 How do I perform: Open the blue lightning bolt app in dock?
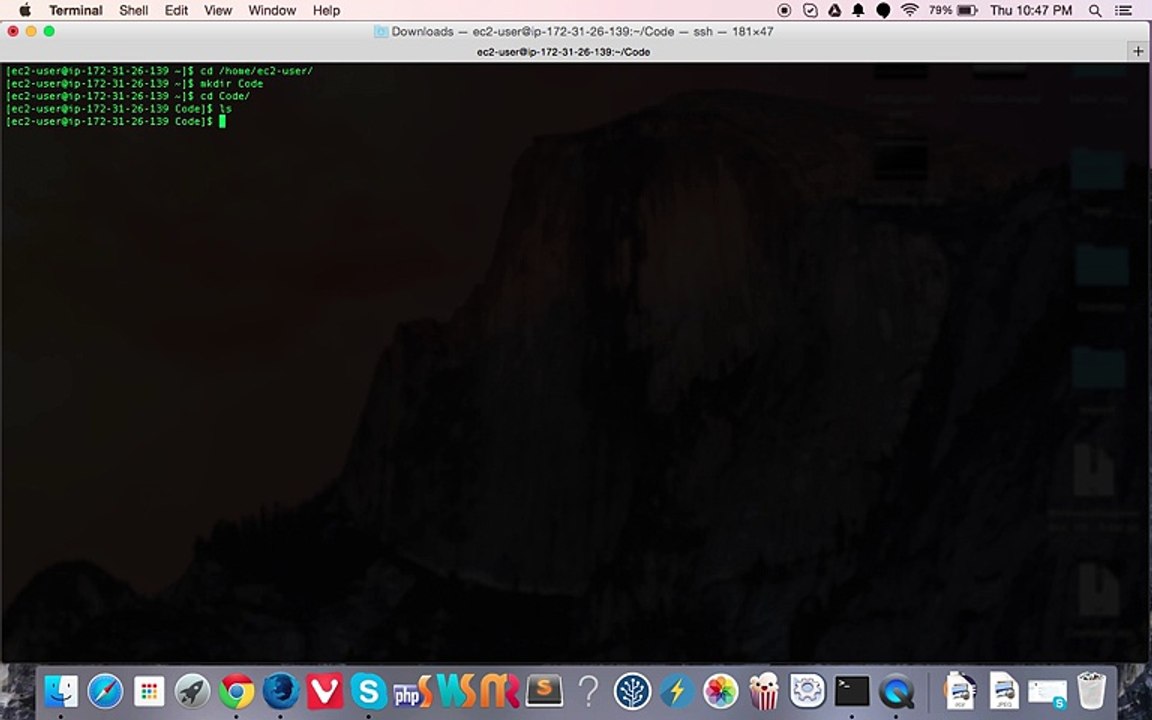coord(677,691)
